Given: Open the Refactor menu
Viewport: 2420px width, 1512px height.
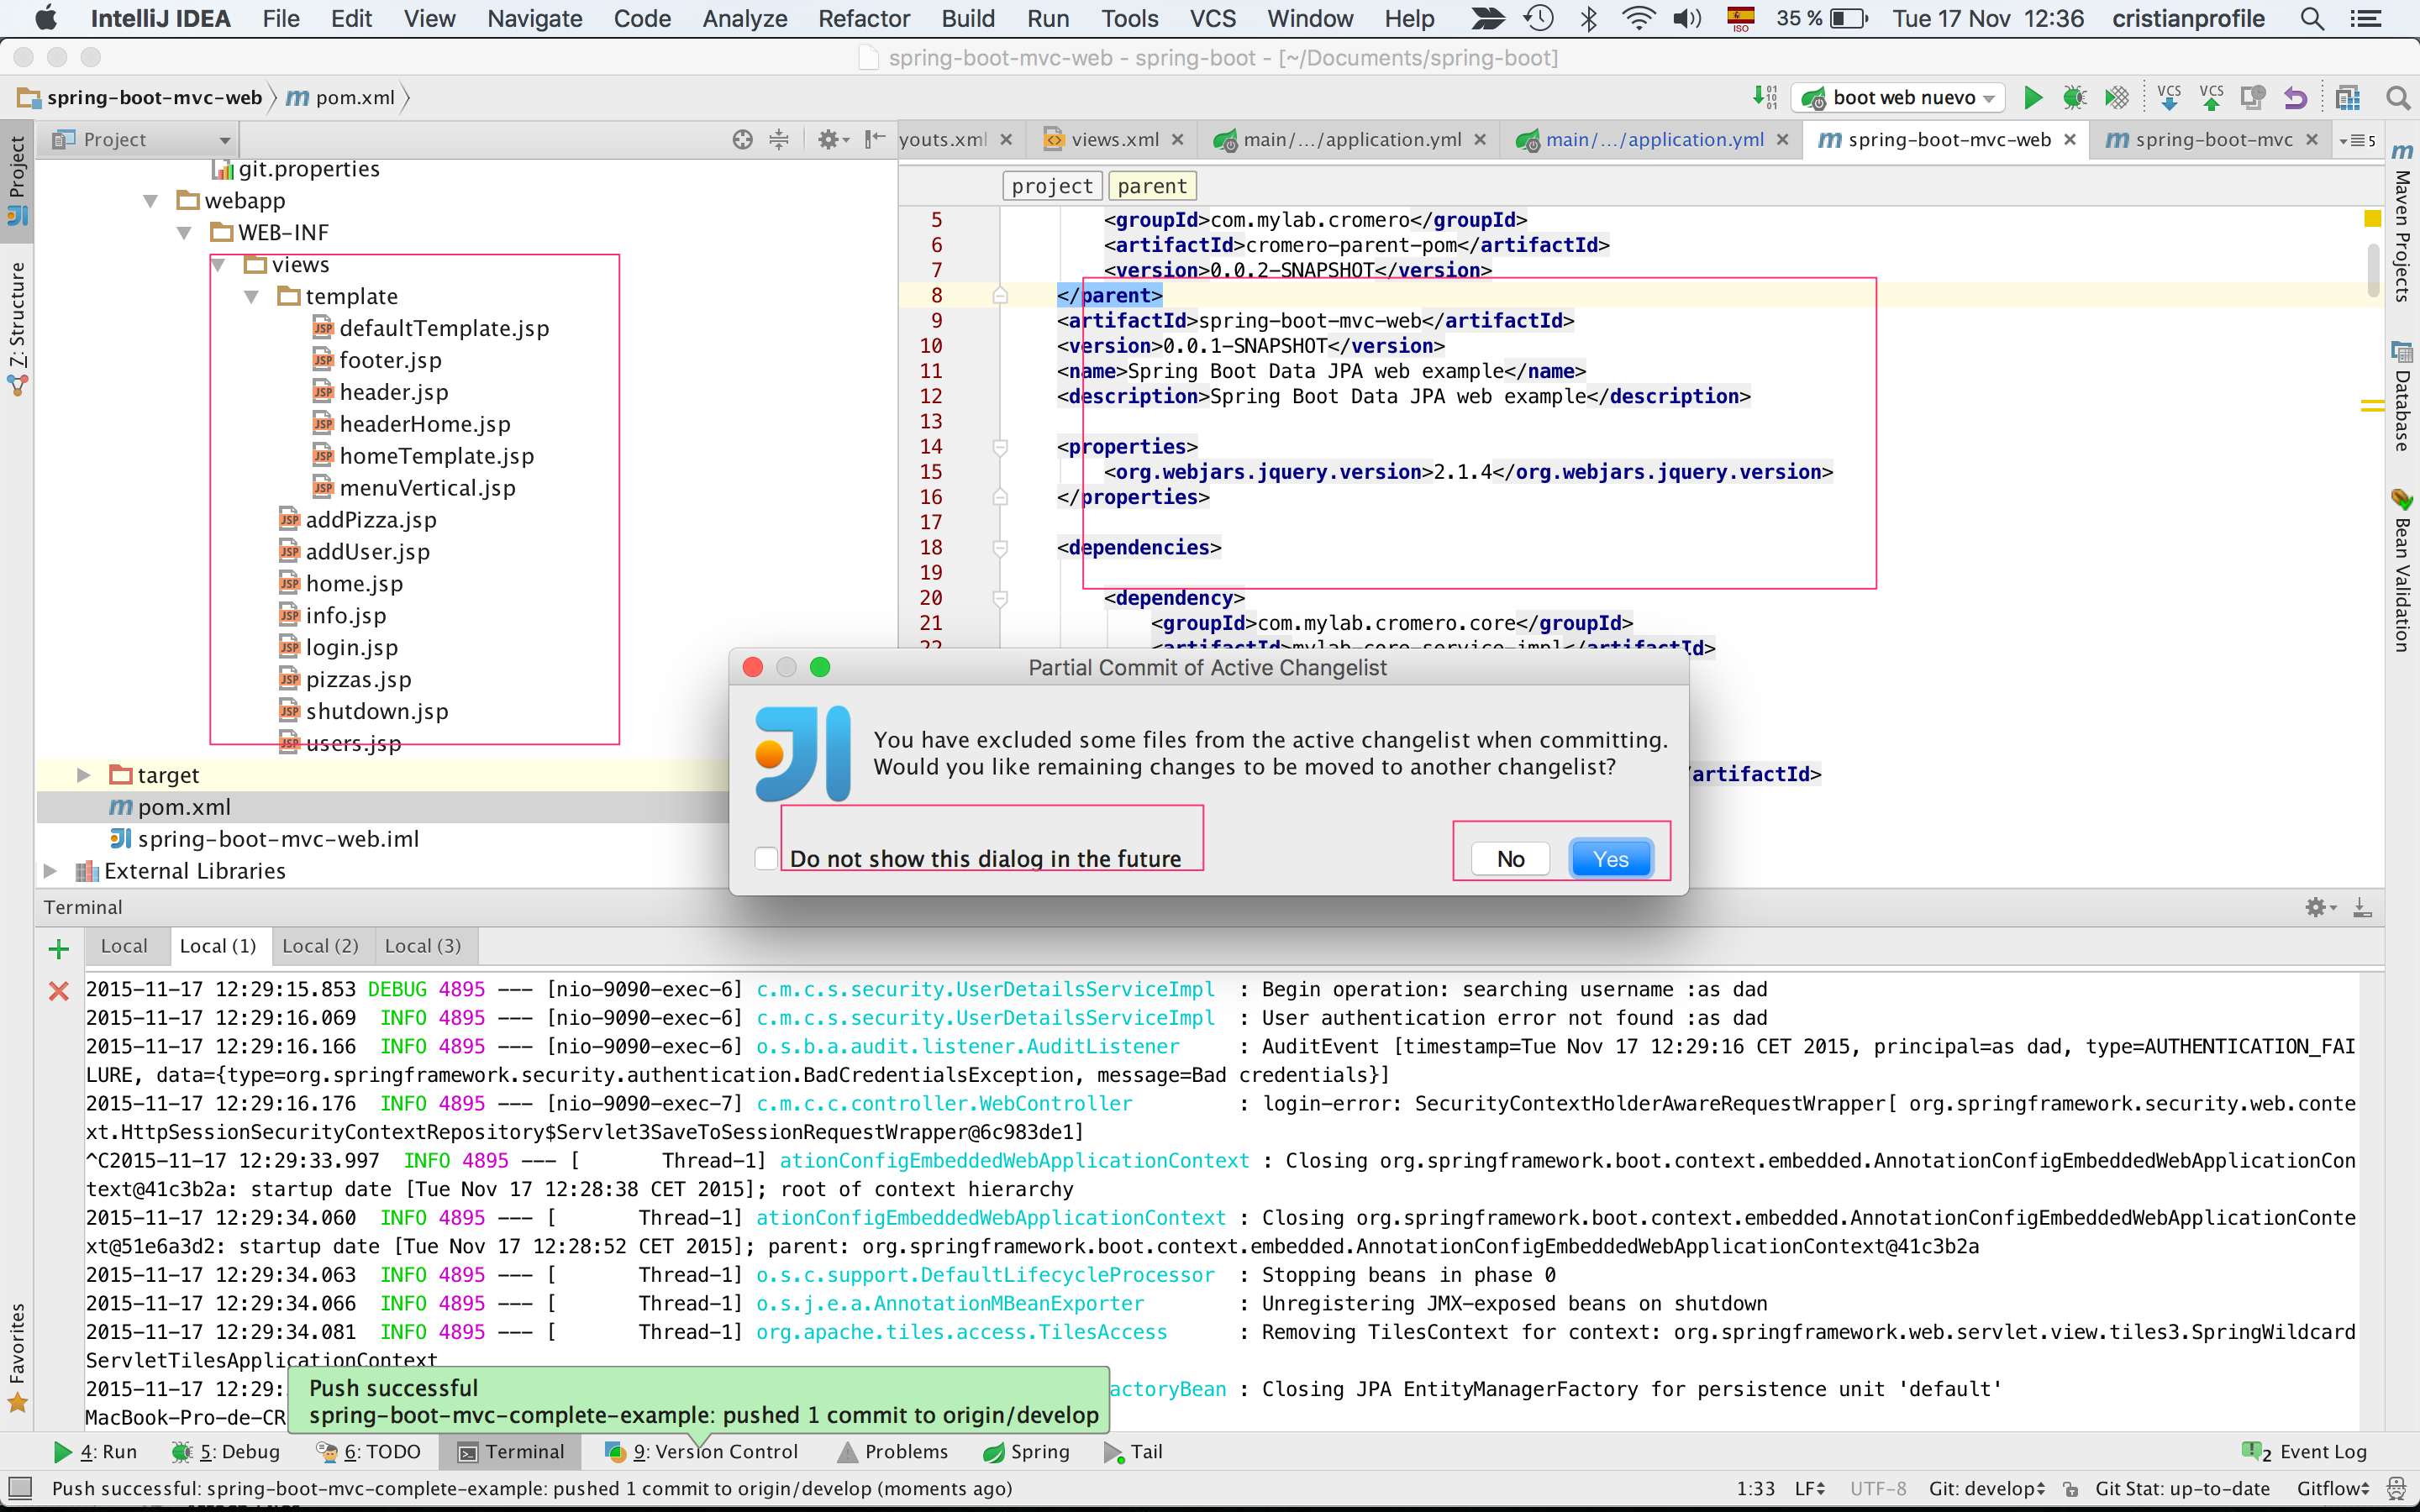Looking at the screenshot, I should point(864,18).
